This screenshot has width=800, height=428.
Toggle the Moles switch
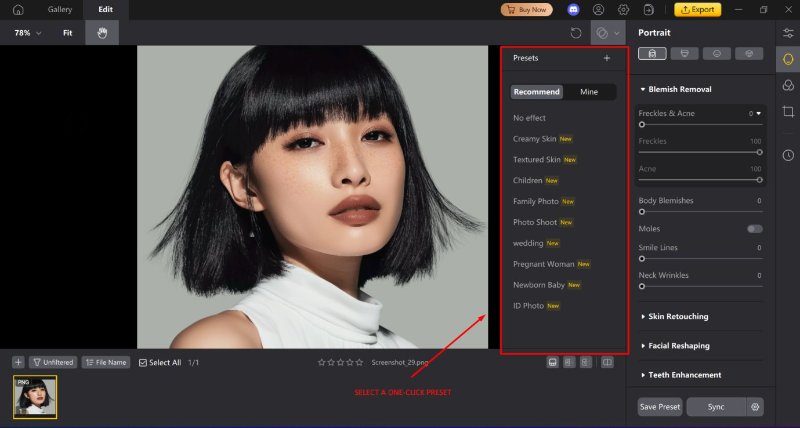click(755, 229)
